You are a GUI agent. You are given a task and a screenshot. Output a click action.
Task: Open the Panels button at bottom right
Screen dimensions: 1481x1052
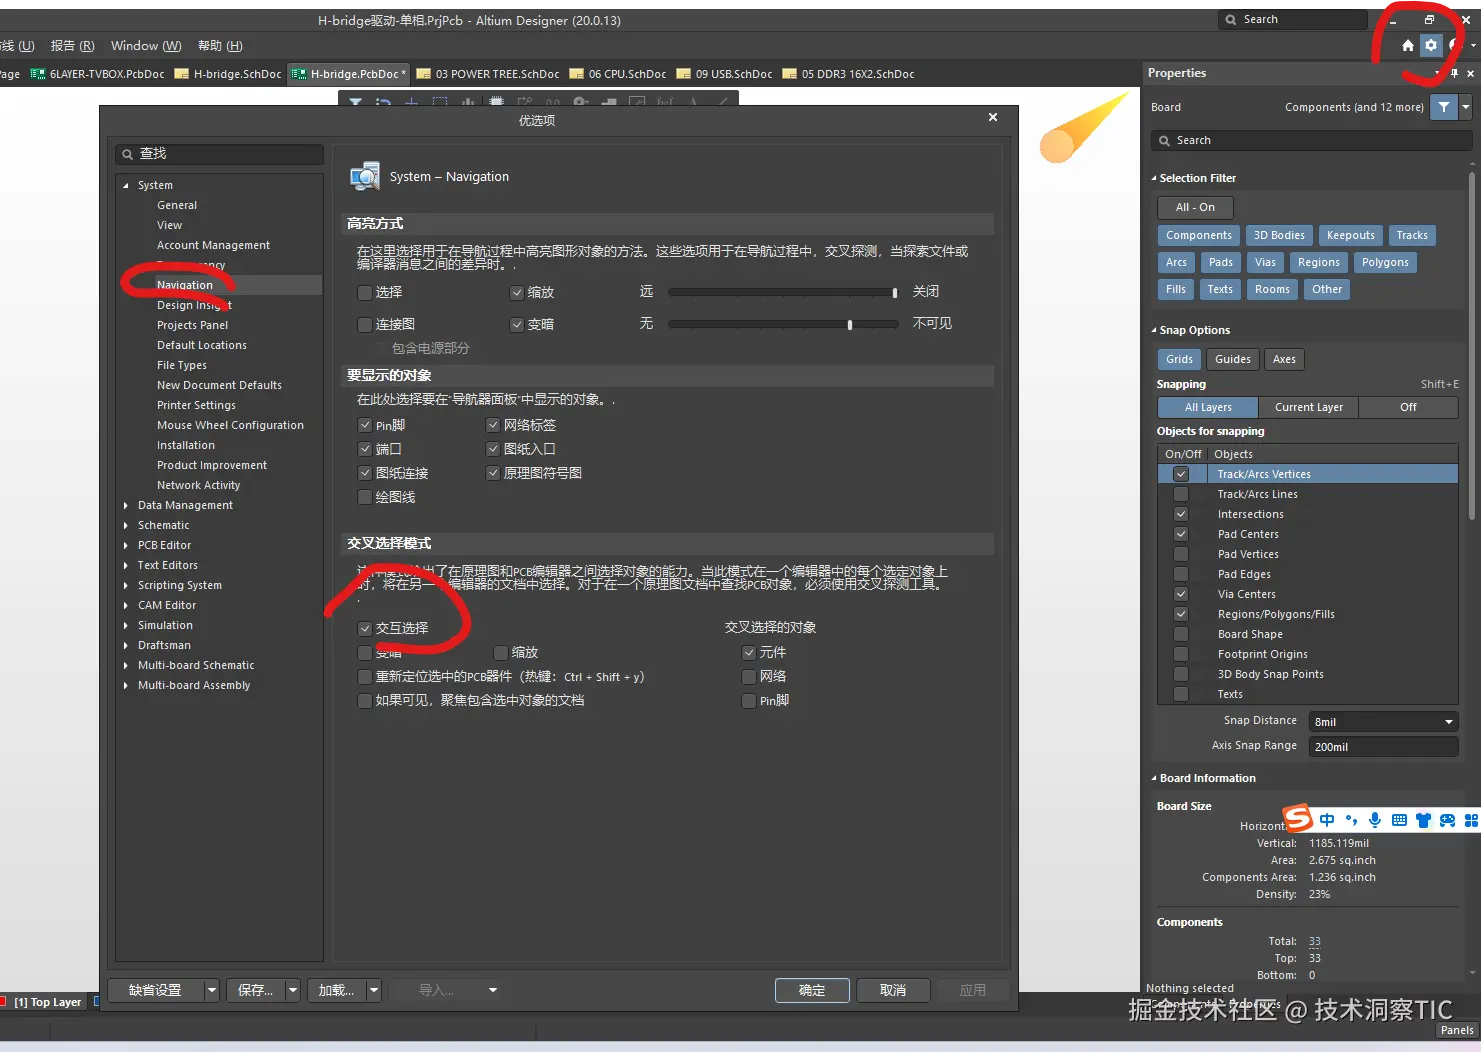click(1457, 1030)
